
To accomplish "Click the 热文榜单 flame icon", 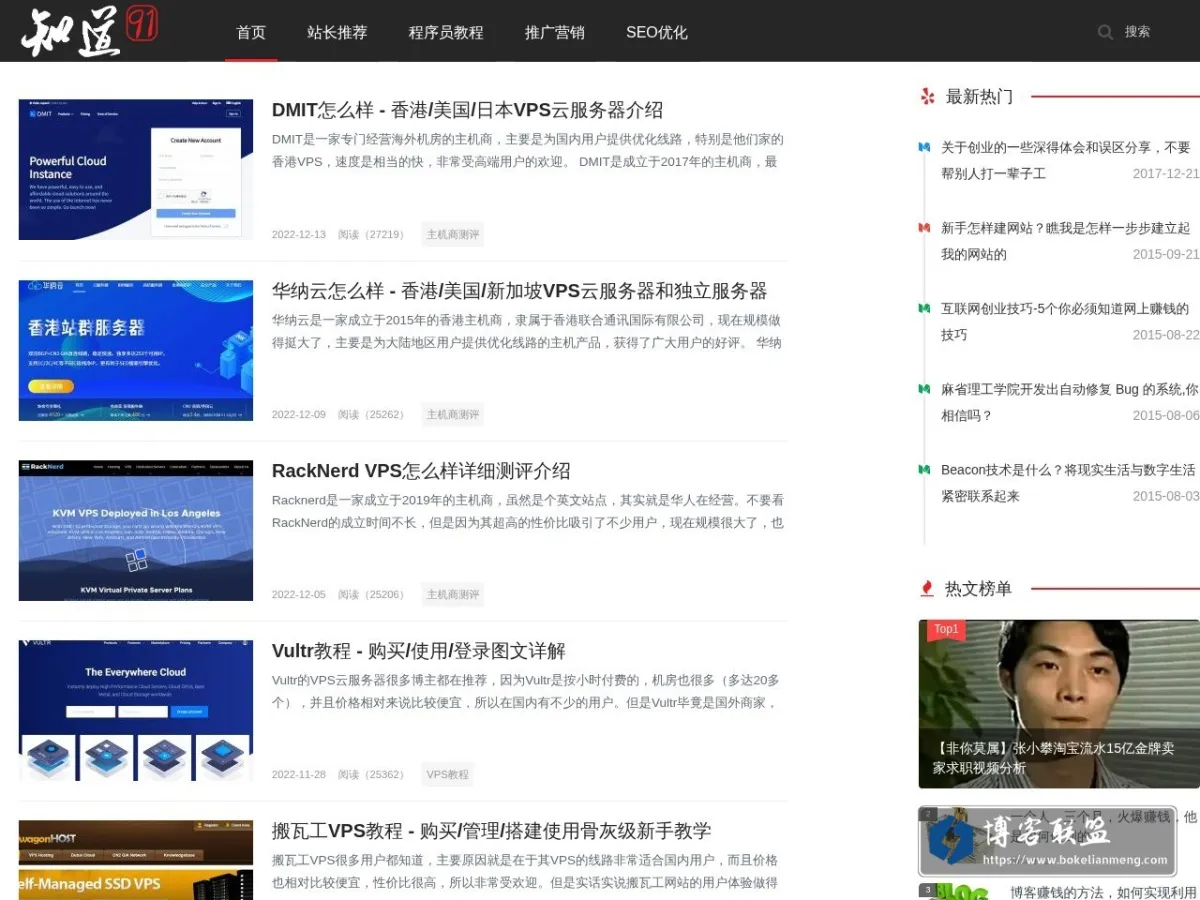I will click(927, 588).
